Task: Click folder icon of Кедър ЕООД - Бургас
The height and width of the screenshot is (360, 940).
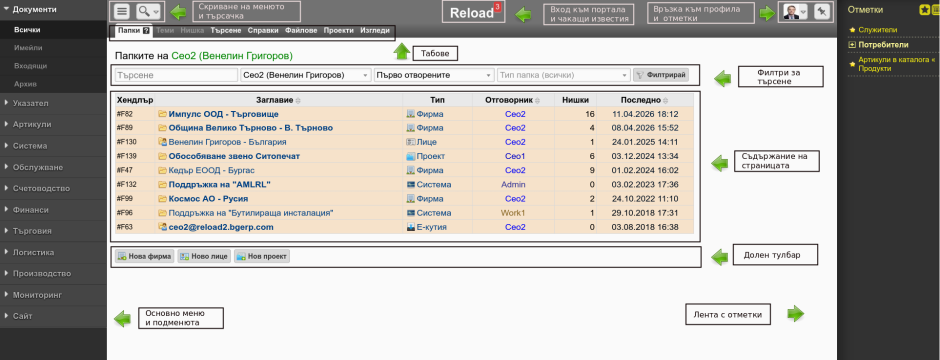Action: pos(162,170)
